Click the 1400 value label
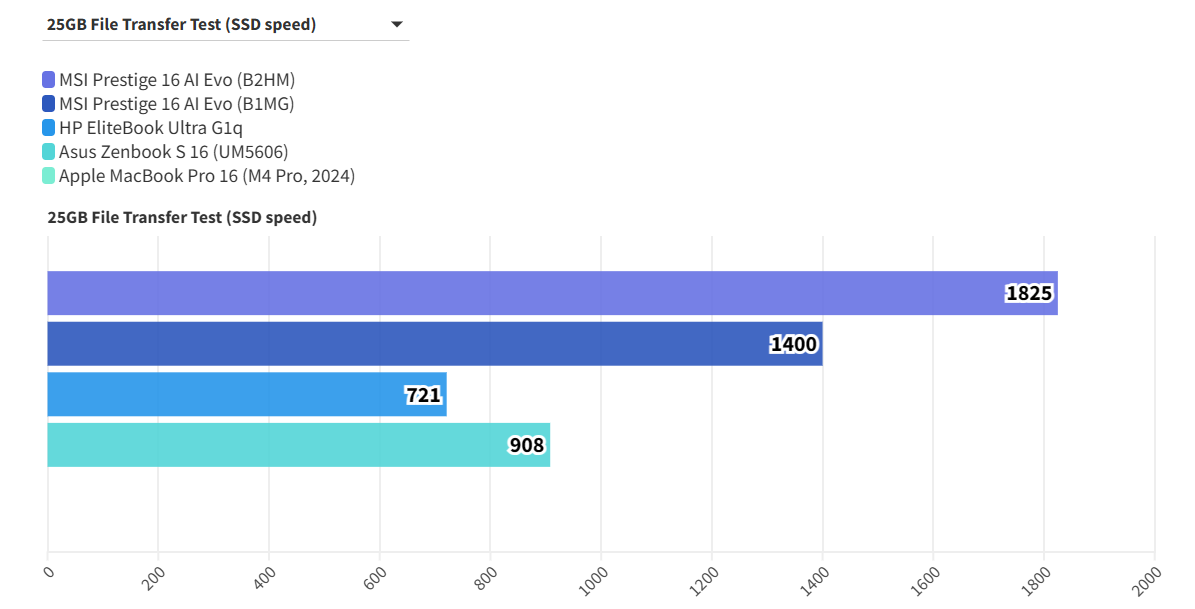Screen dimensions: 1195x609 pyautogui.click(x=794, y=345)
